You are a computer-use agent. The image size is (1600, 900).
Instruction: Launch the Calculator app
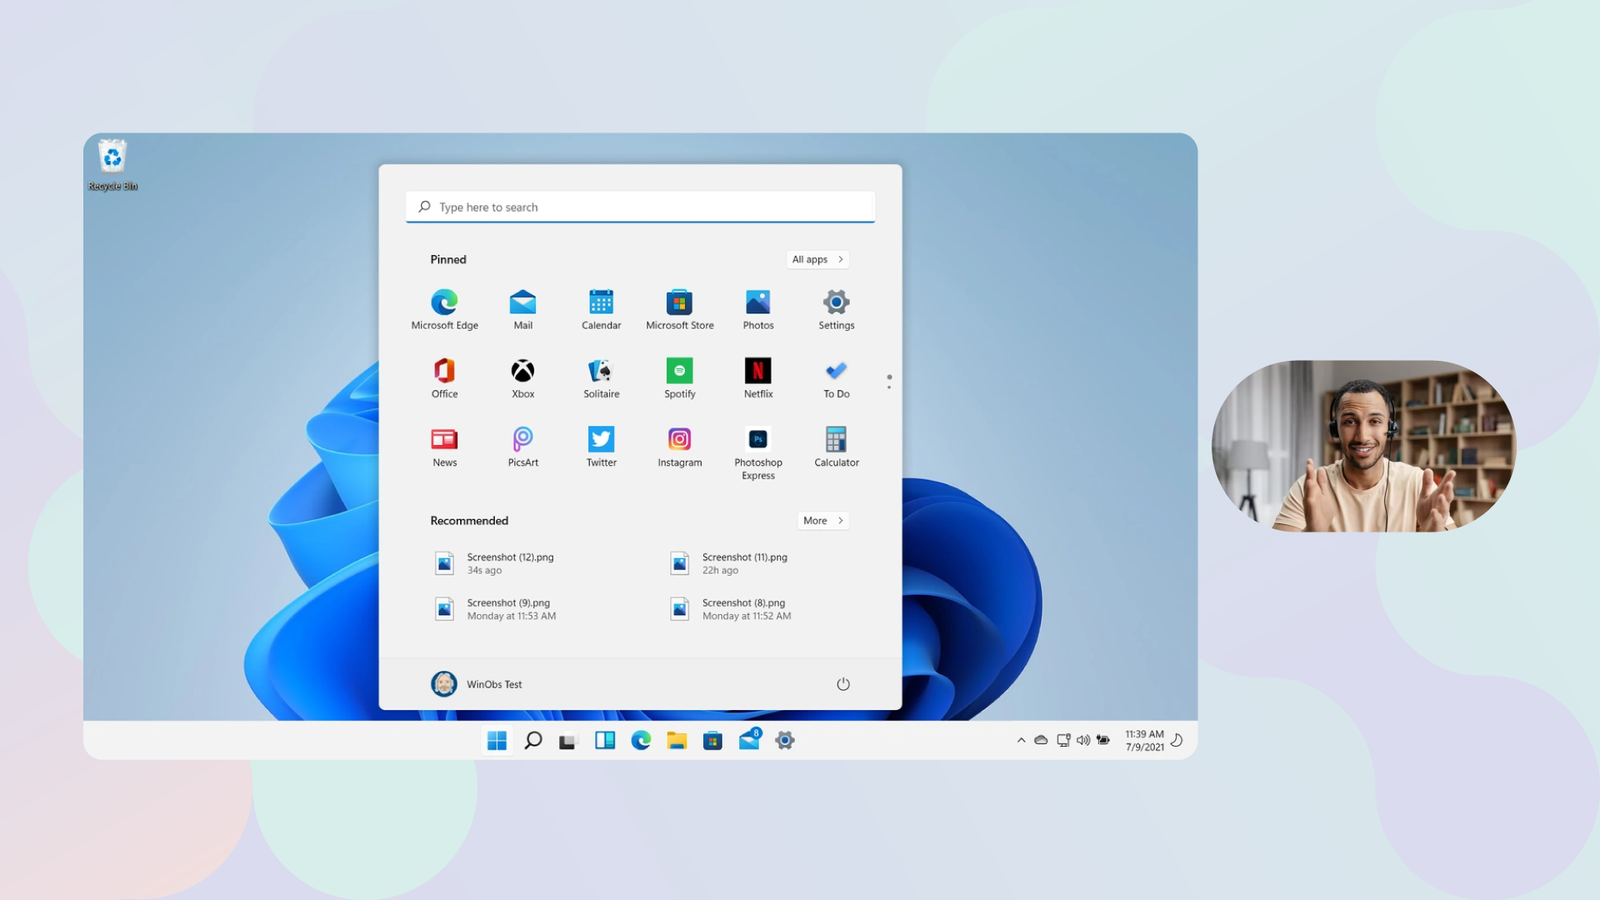tap(837, 447)
